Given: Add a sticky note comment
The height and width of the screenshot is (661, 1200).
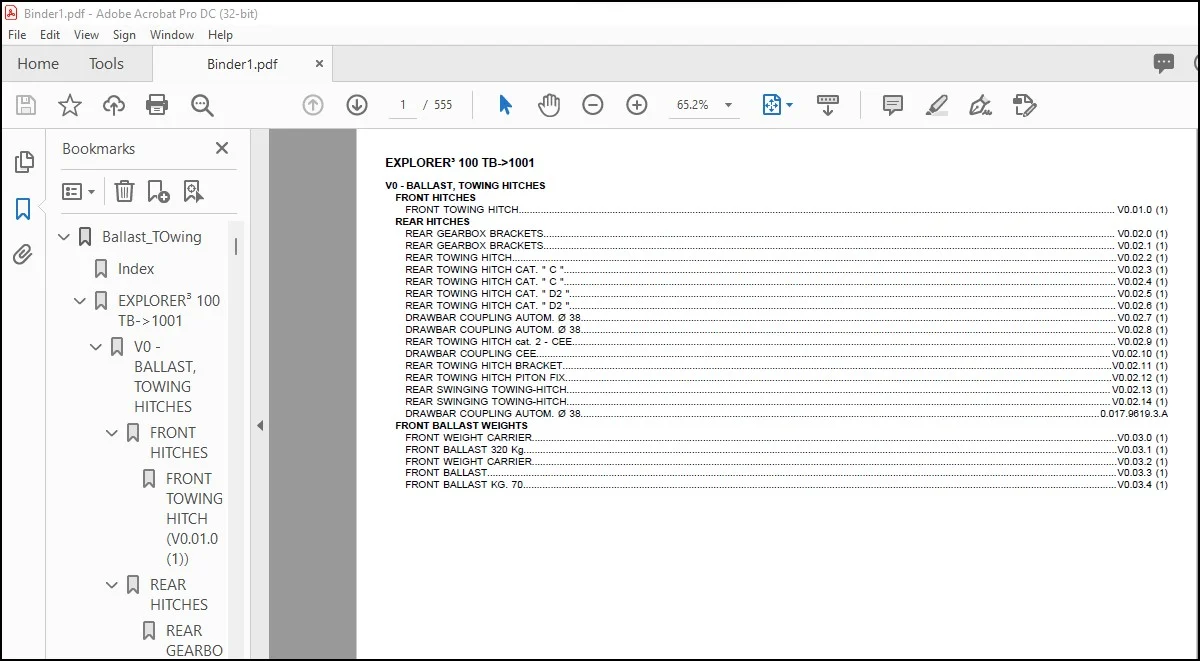Looking at the screenshot, I should click(893, 105).
